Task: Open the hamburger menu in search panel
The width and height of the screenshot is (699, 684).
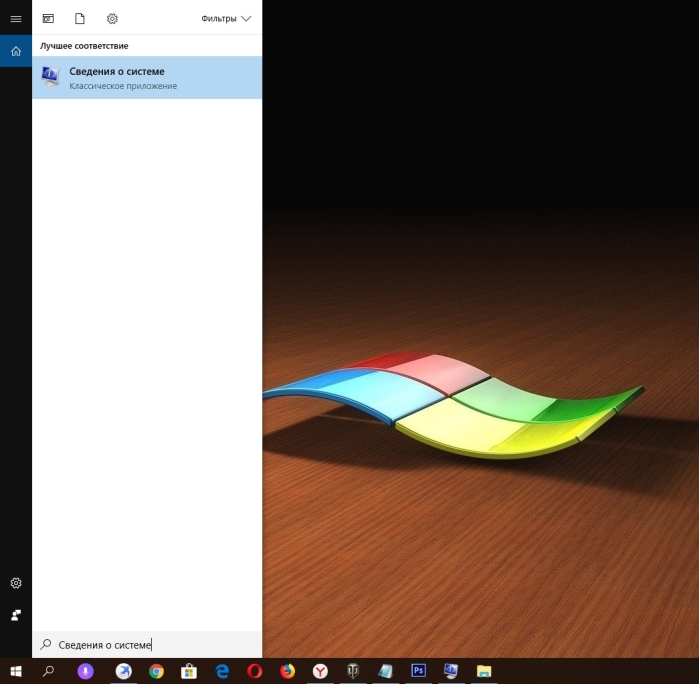Action: click(16, 19)
